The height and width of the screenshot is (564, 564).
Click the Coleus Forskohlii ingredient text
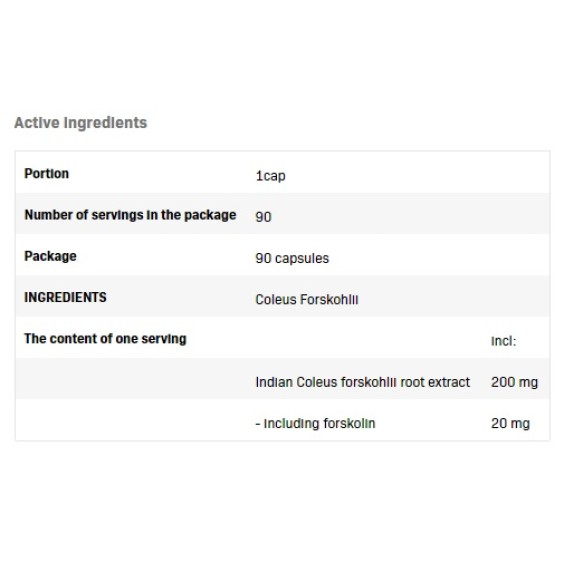point(307,299)
